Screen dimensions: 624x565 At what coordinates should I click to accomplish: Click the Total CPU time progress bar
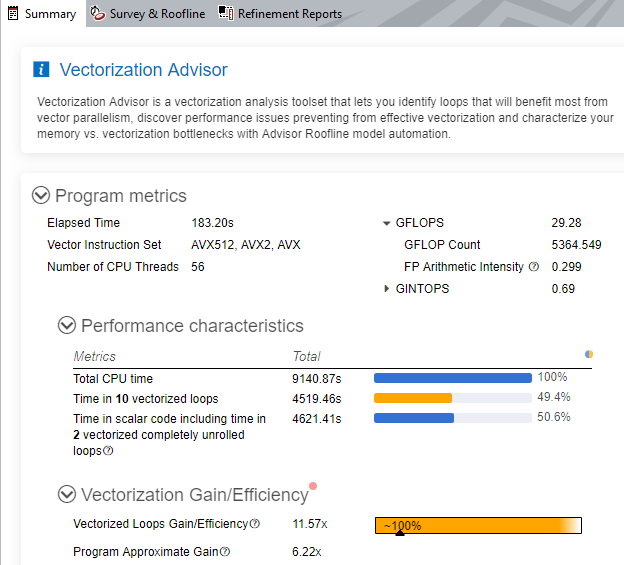[x=452, y=378]
